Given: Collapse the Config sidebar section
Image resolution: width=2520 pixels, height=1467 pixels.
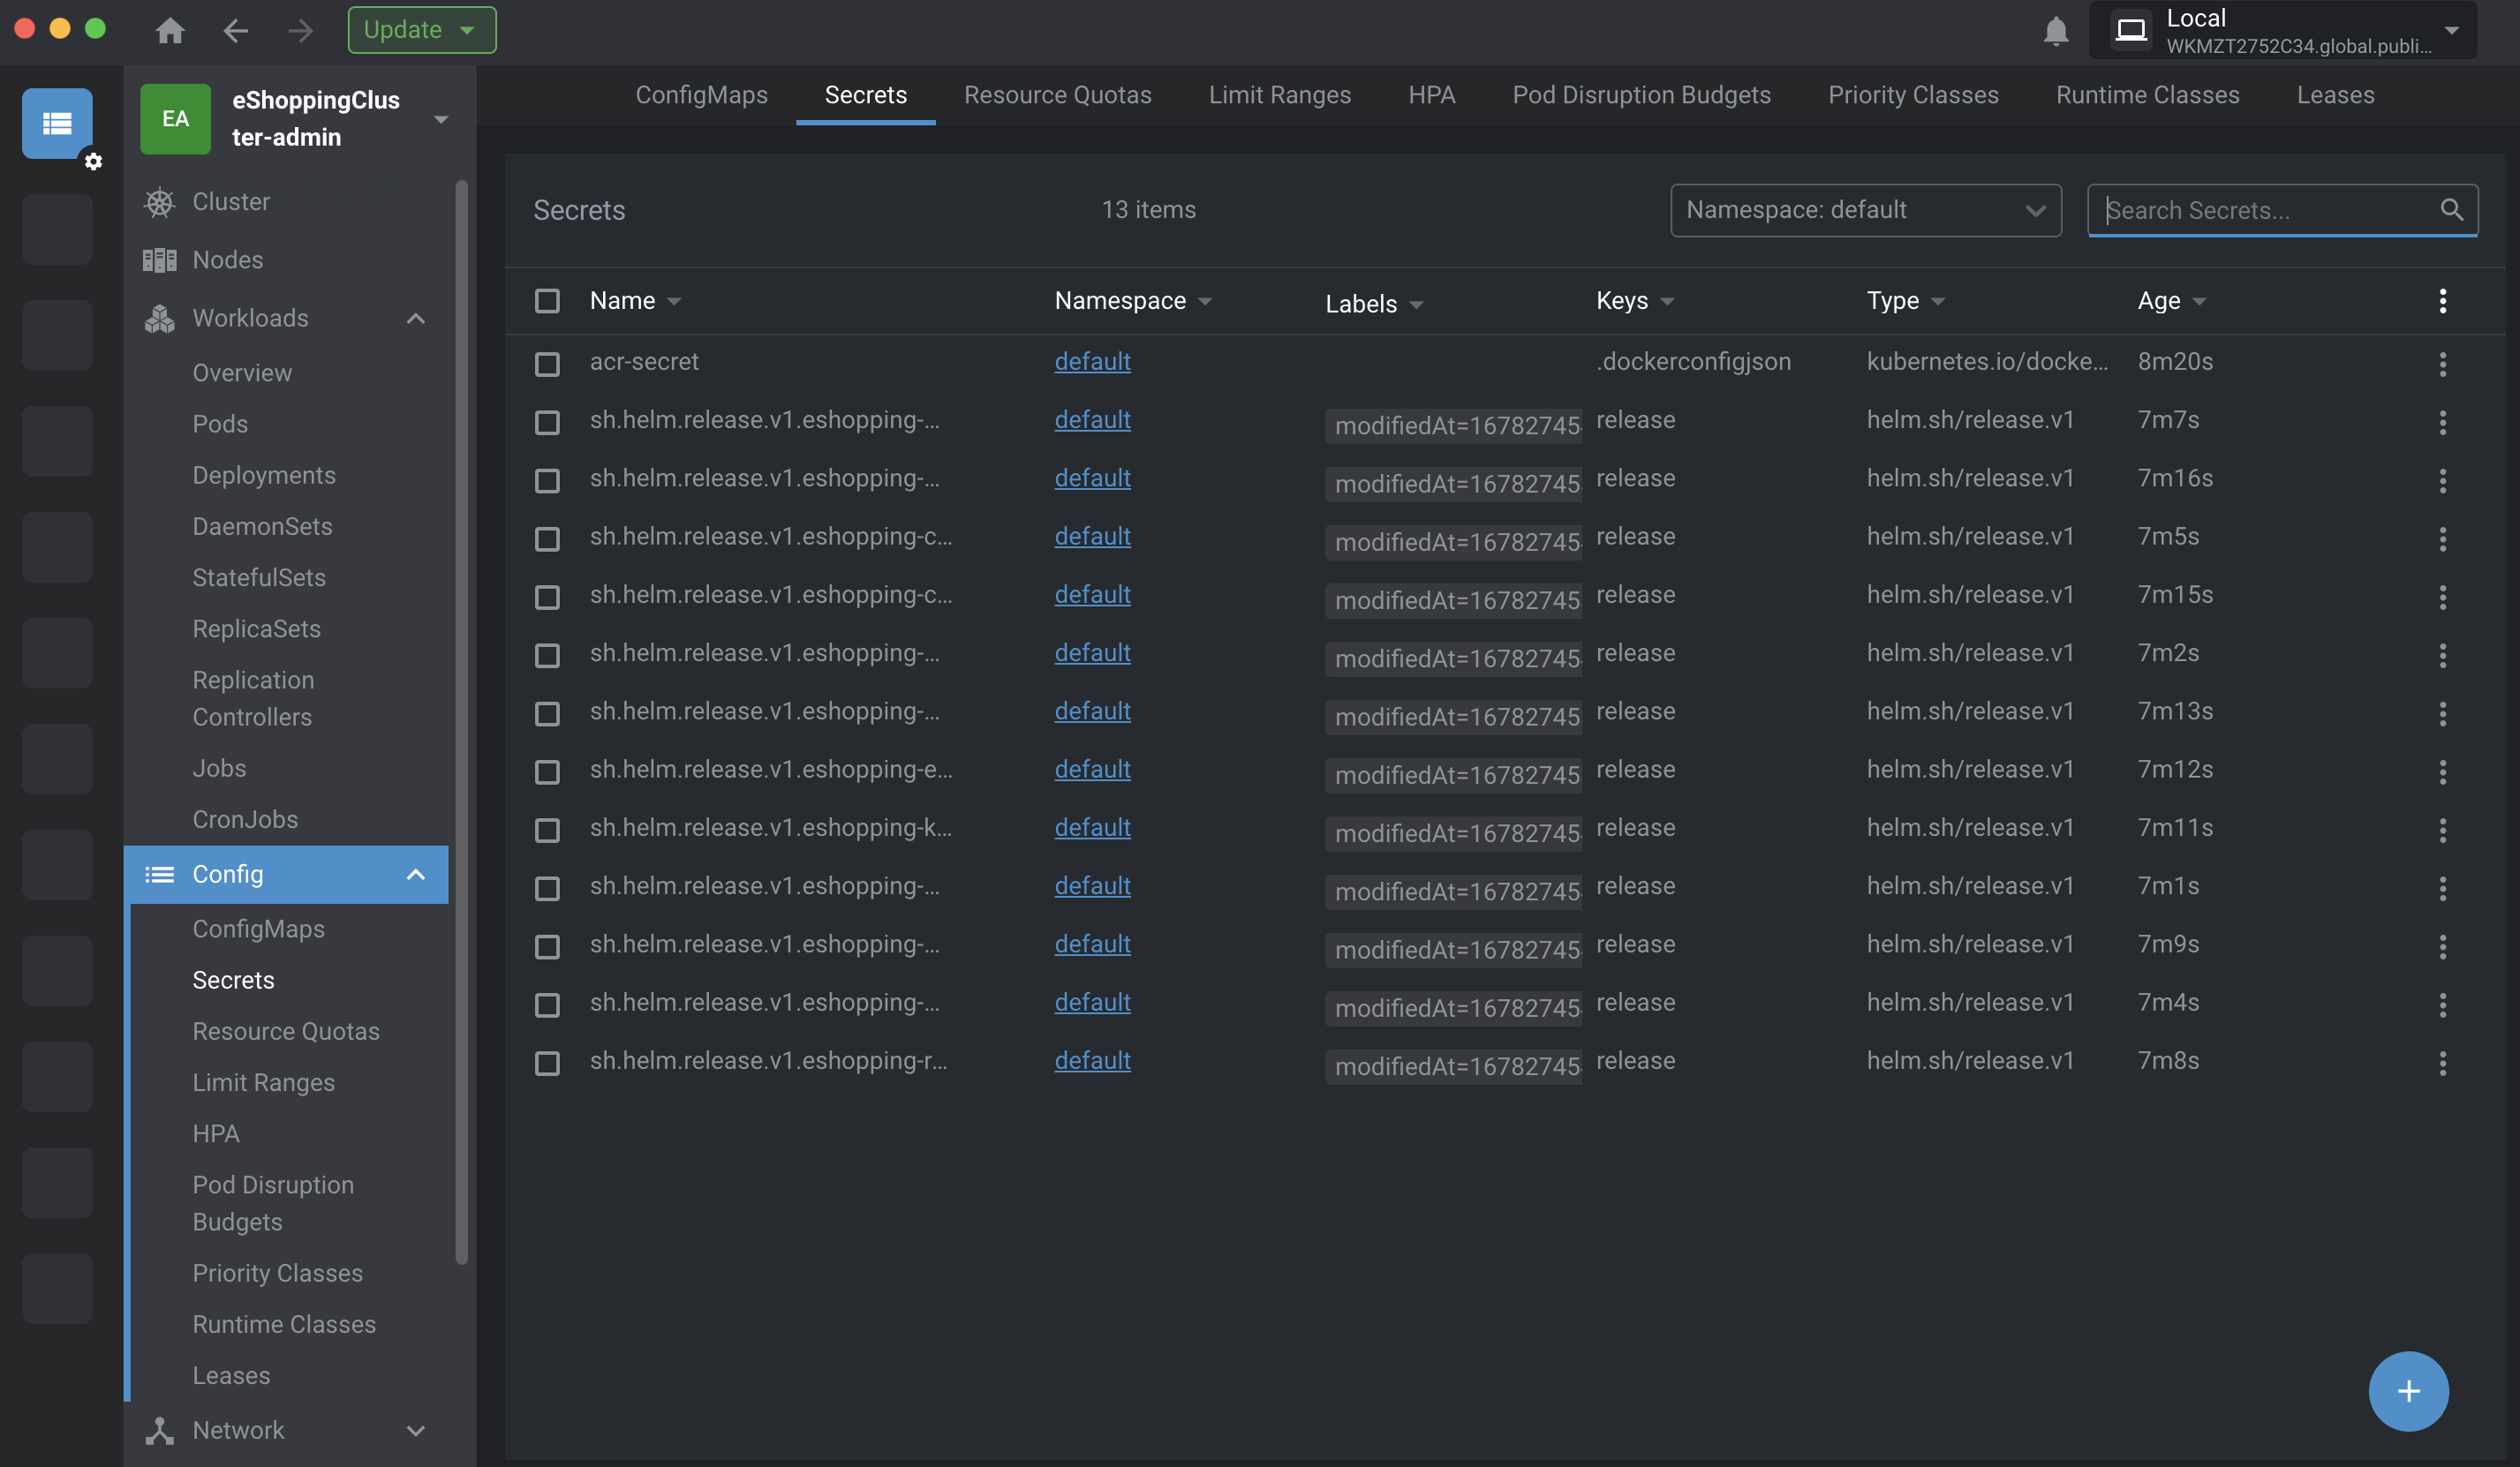Looking at the screenshot, I should coord(416,874).
